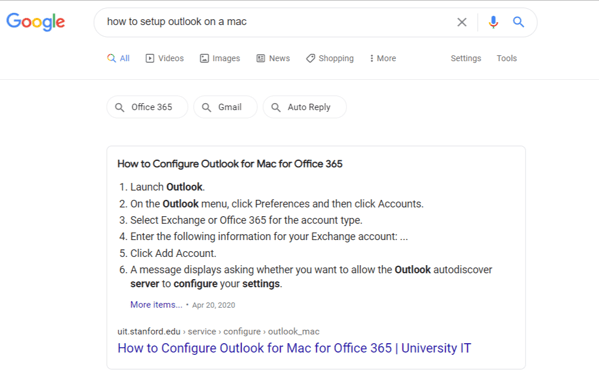This screenshot has width=599, height=370.
Task: Start voice search with microphone icon
Action: (493, 22)
